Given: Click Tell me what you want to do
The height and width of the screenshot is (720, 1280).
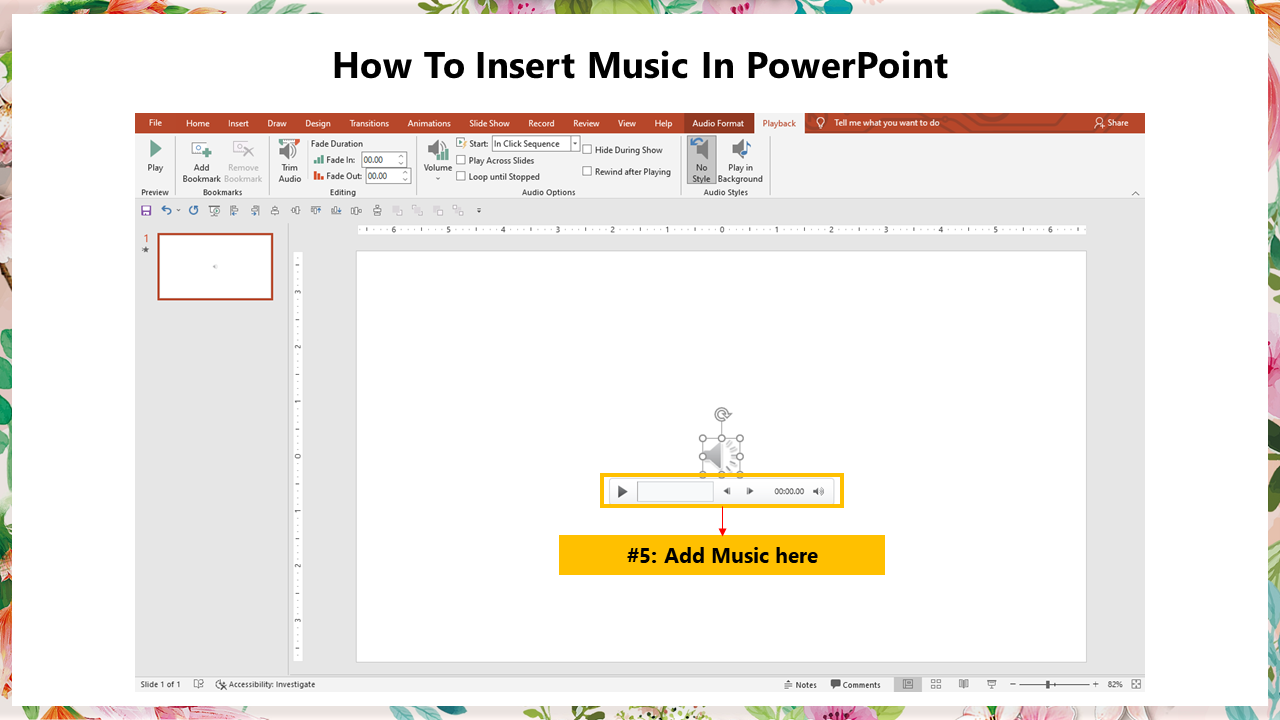Looking at the screenshot, I should click(887, 123).
